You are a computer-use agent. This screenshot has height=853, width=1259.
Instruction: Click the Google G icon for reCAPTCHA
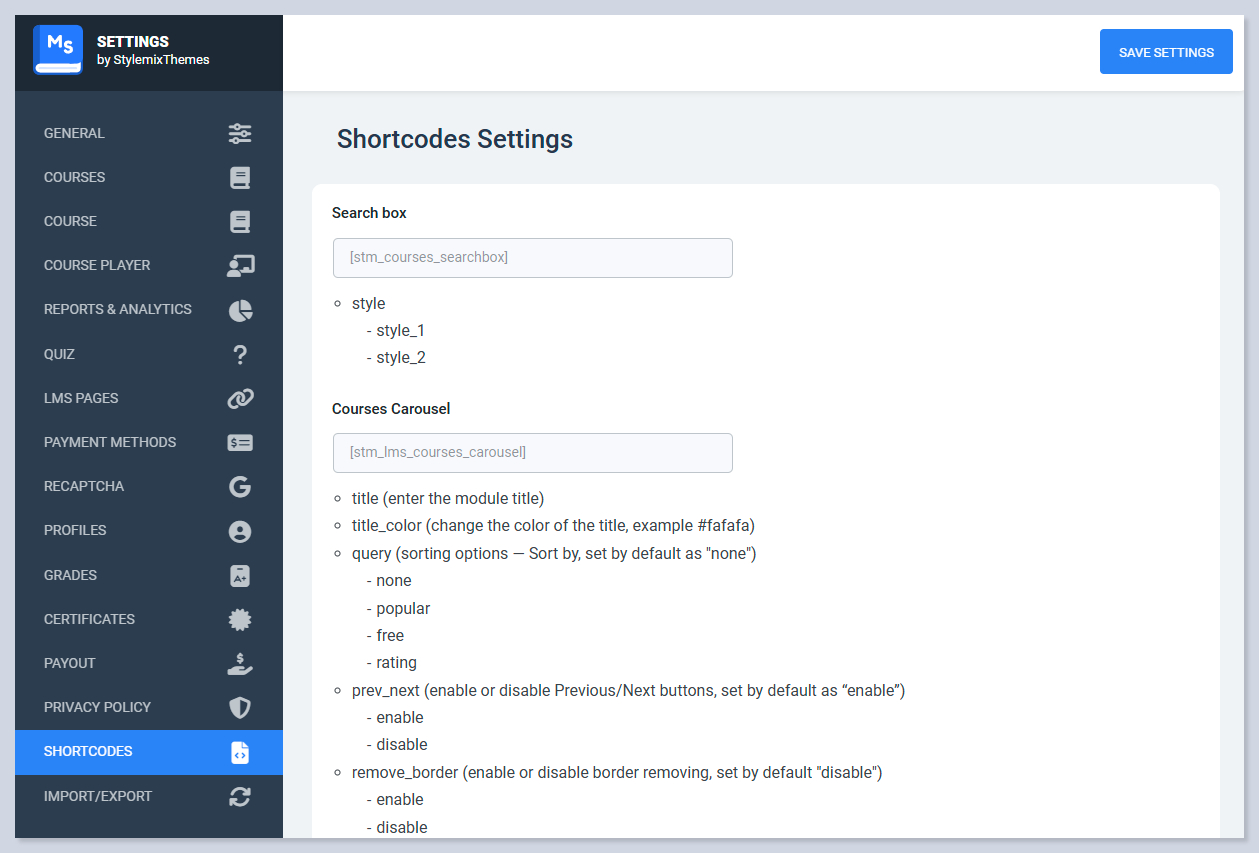(240, 487)
